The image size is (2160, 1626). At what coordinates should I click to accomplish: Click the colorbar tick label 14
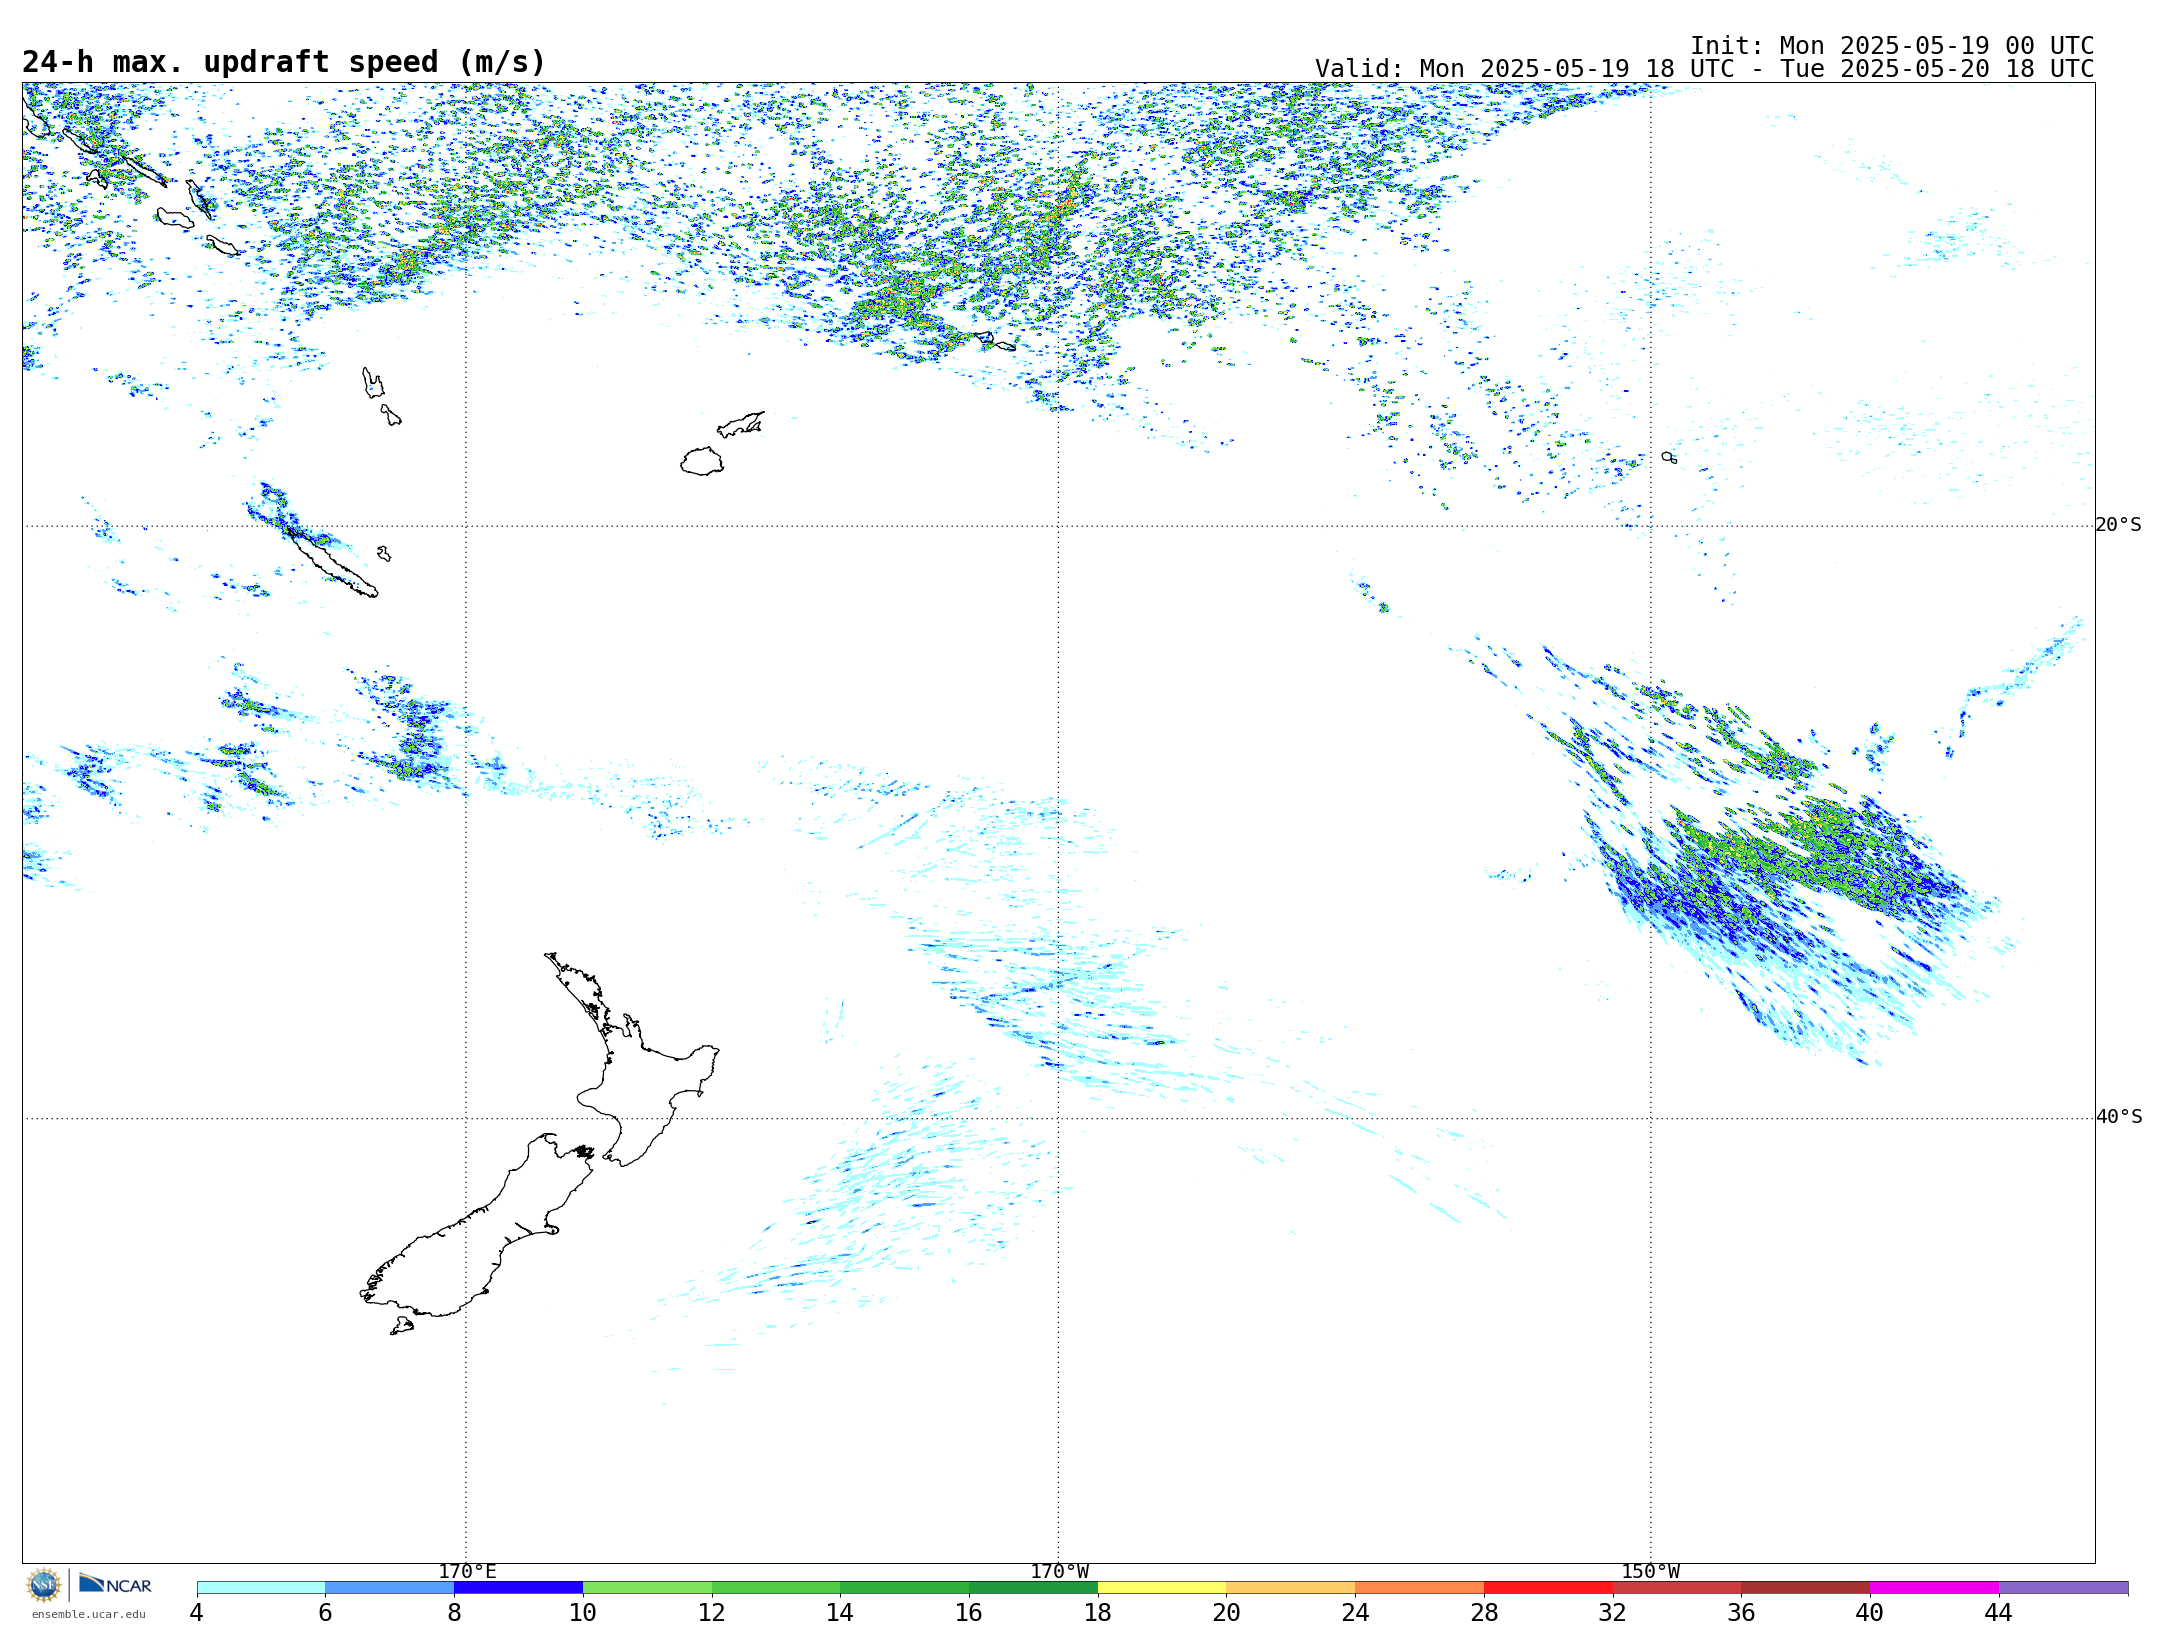tap(840, 1612)
